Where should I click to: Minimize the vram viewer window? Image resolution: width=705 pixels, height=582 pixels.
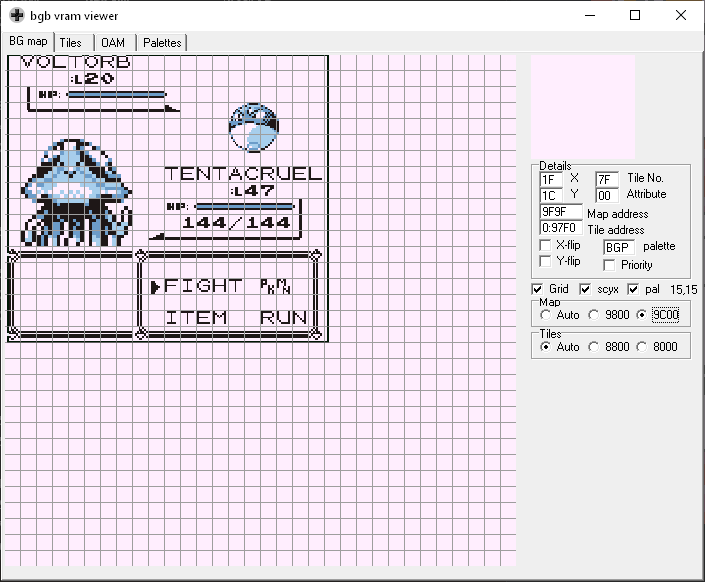pos(590,15)
